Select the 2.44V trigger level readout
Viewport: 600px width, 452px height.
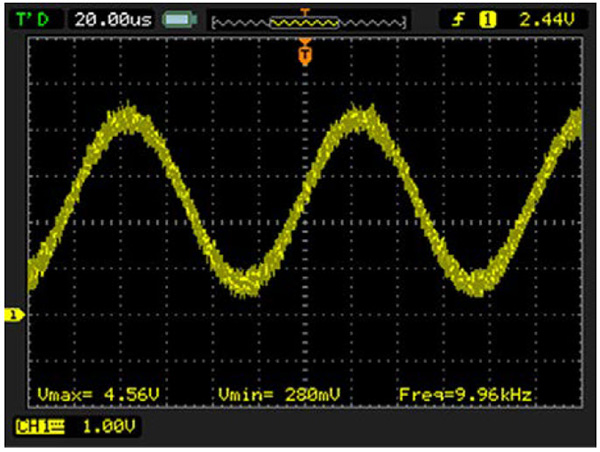(549, 18)
